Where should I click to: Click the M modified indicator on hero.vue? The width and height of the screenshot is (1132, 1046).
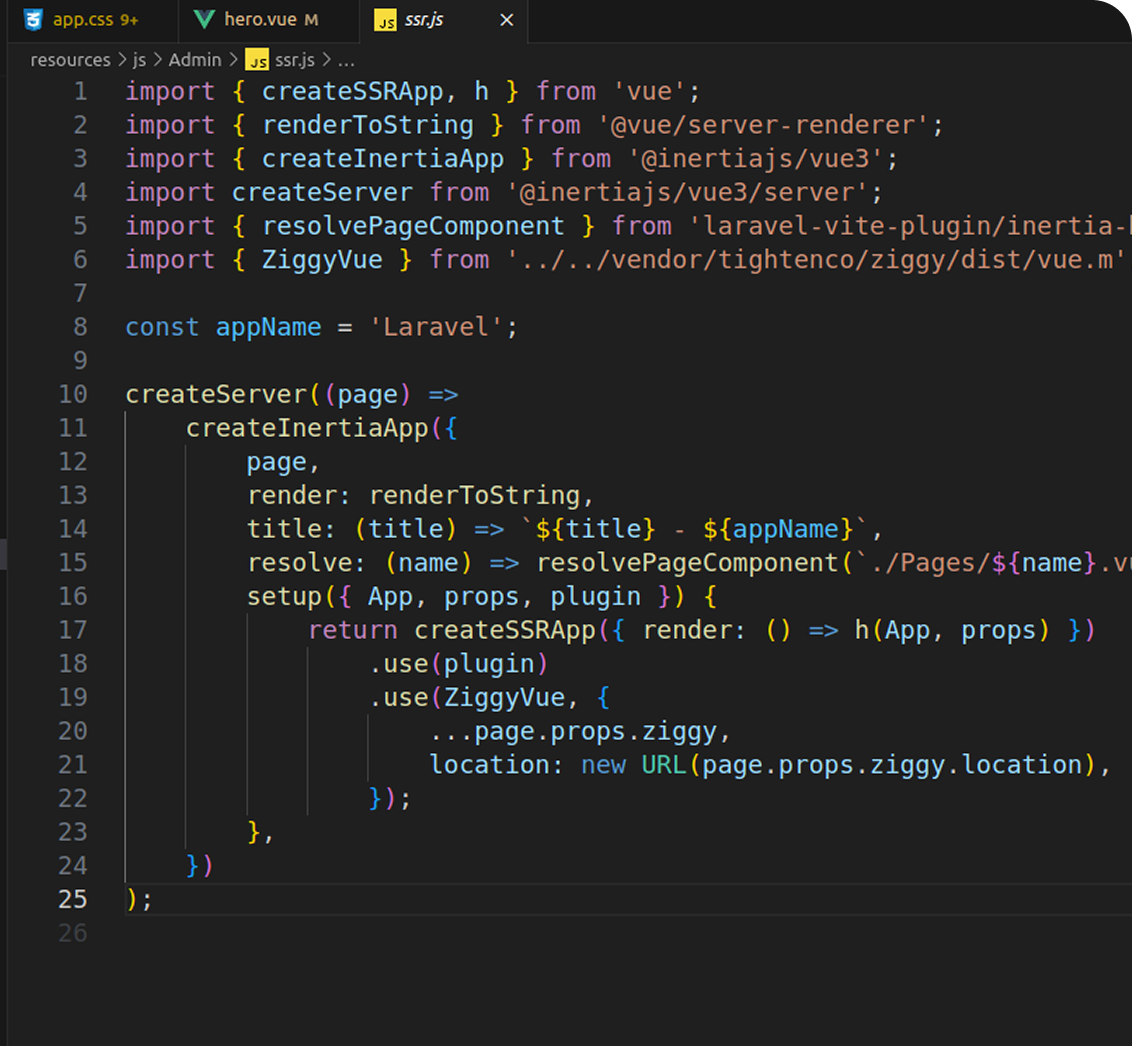(311, 20)
